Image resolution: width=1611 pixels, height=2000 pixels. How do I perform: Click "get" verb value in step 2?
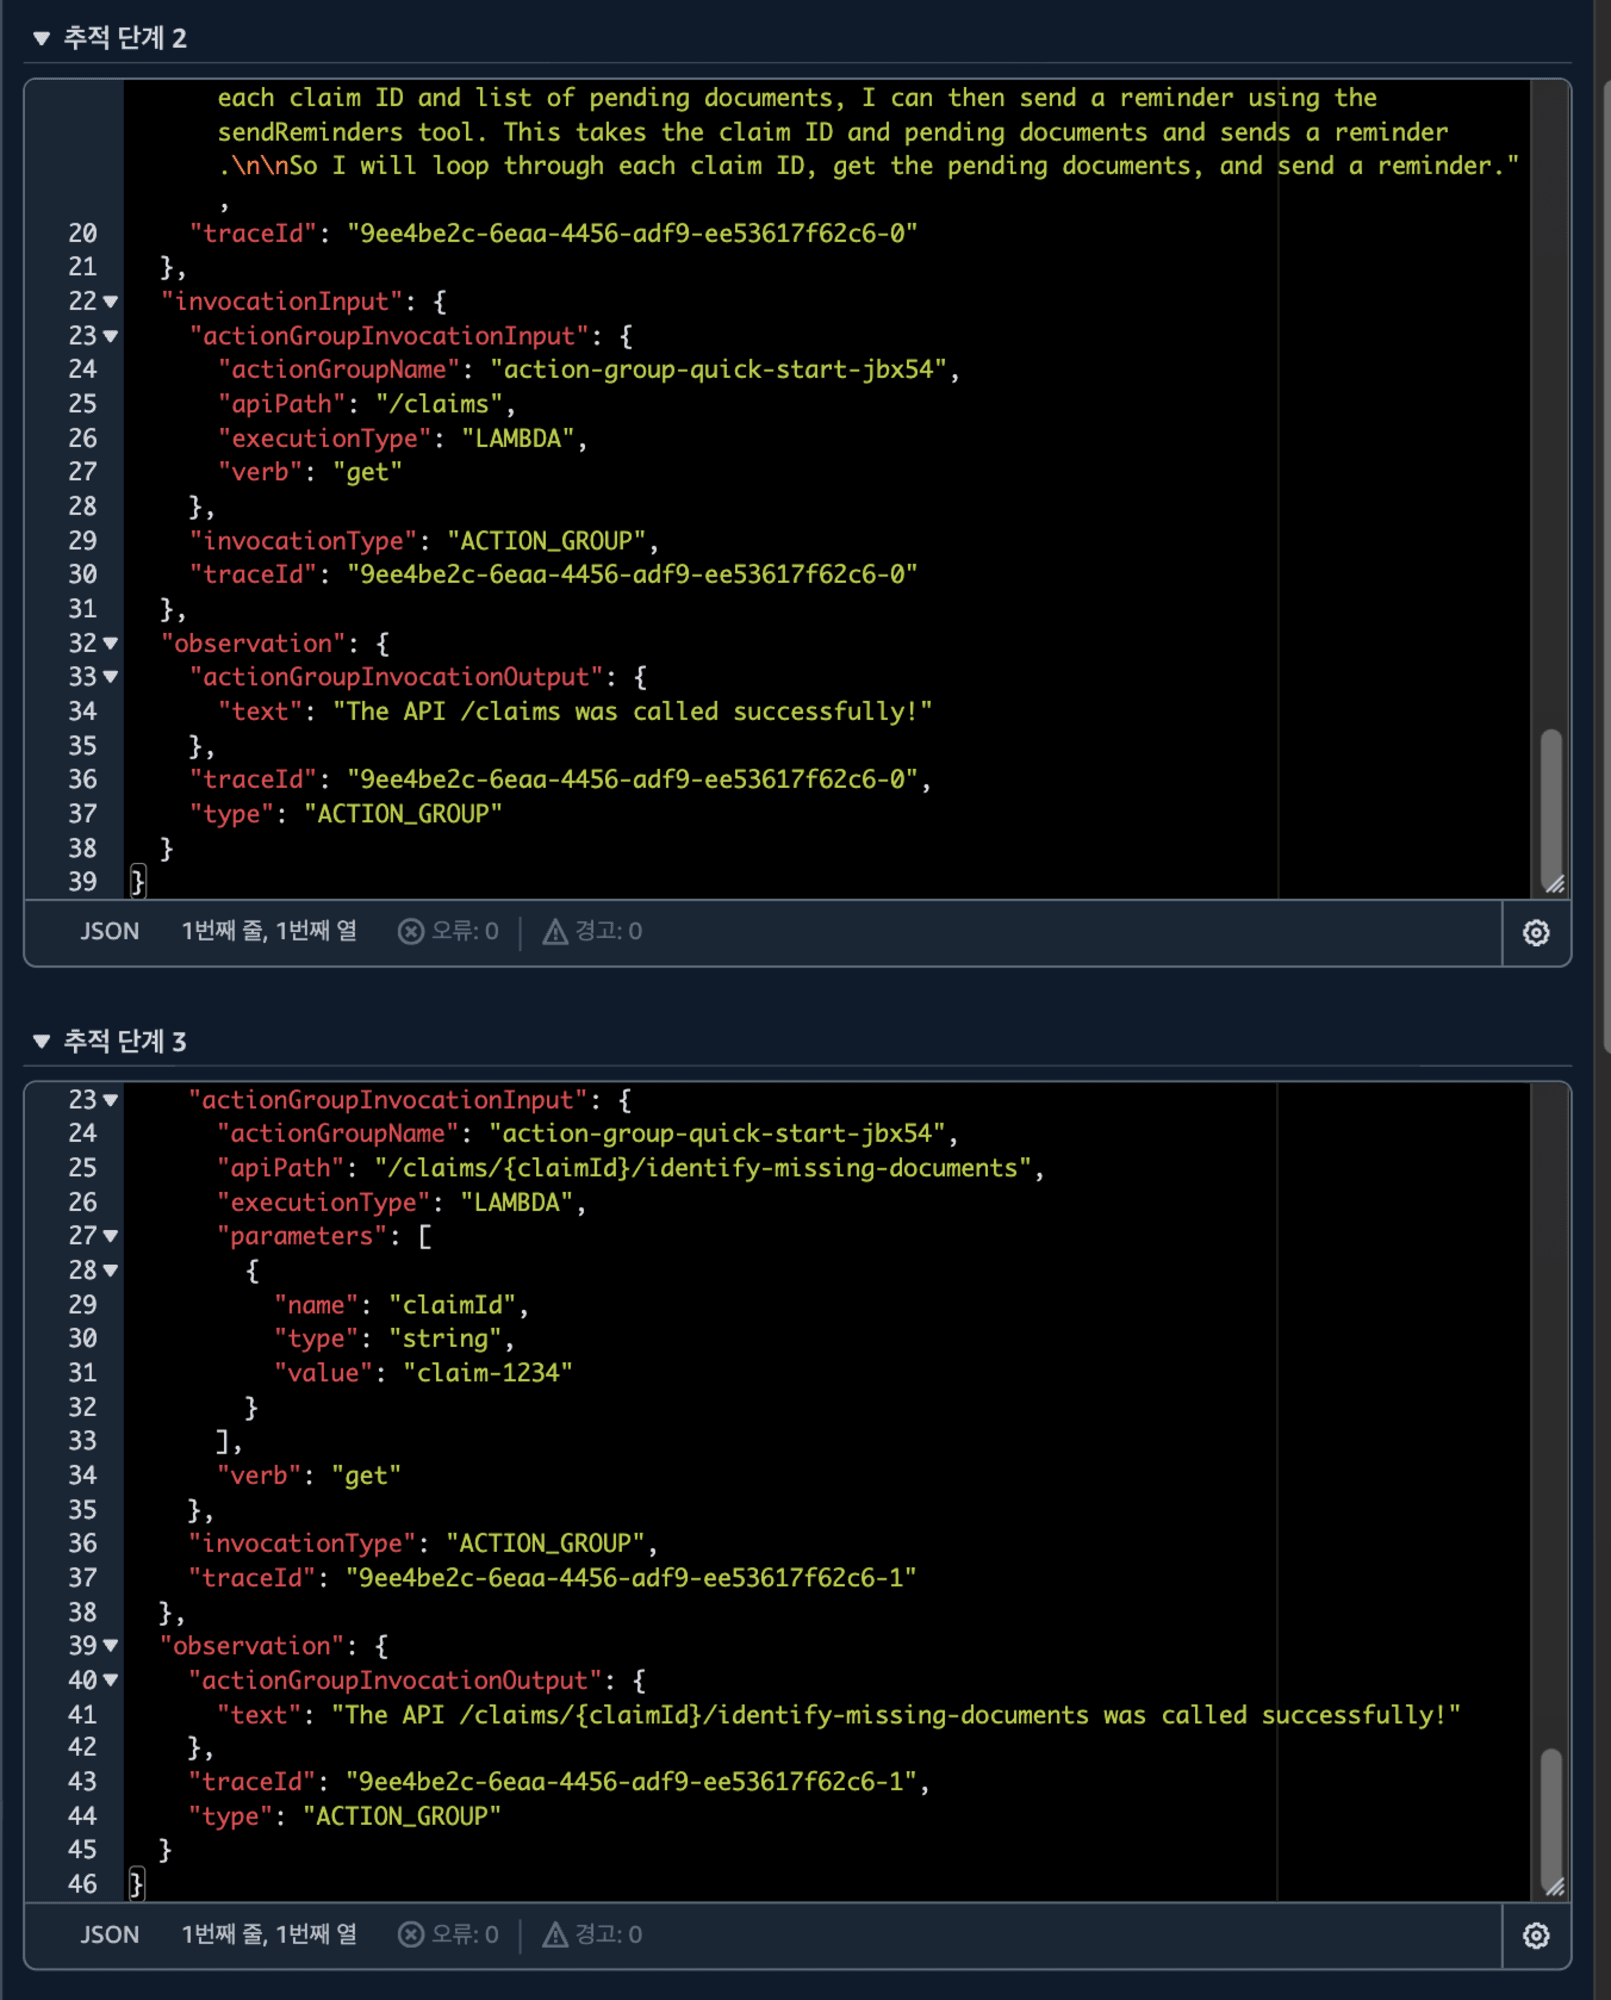pyautogui.click(x=367, y=472)
